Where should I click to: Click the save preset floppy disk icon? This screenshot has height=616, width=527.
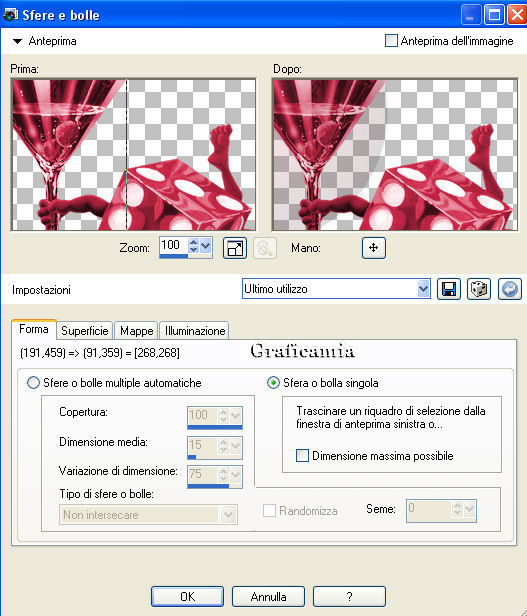448,289
